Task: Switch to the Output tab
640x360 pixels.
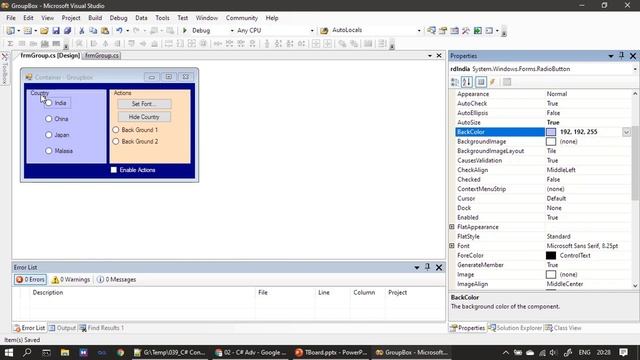Action: pyautogui.click(x=62, y=328)
